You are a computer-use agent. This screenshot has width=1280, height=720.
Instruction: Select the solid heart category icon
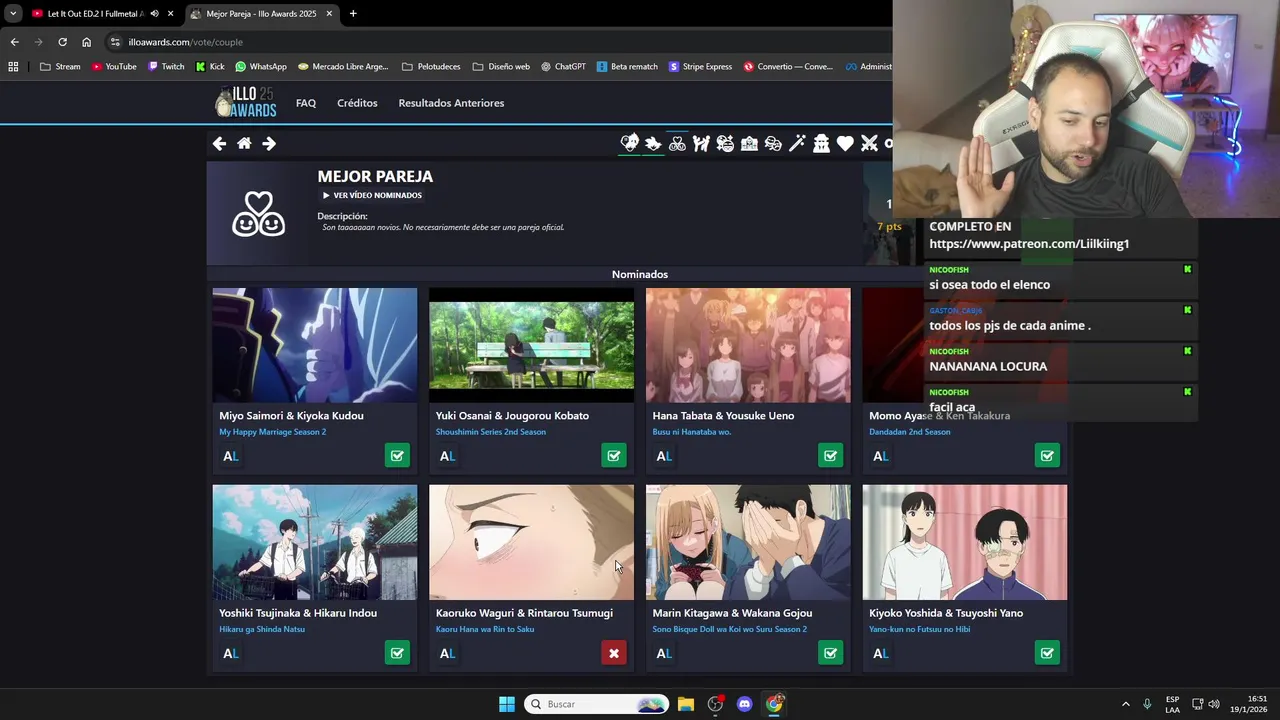point(845,144)
